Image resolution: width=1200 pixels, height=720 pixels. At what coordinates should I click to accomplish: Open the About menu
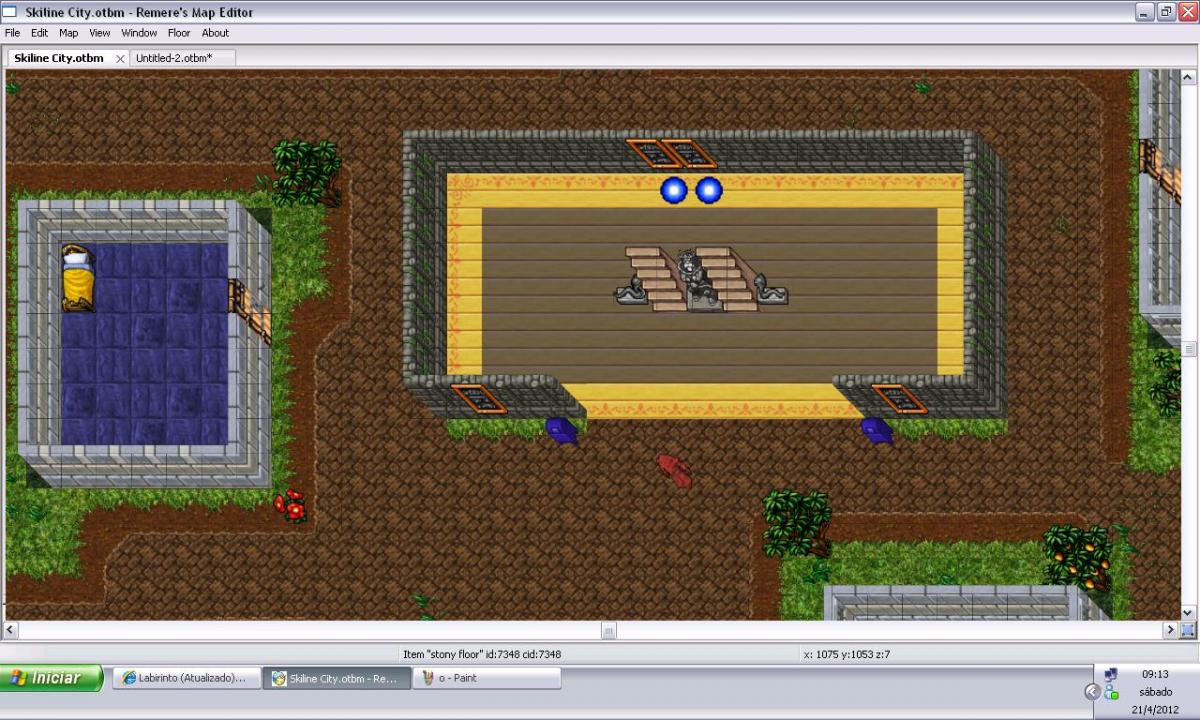coord(215,33)
